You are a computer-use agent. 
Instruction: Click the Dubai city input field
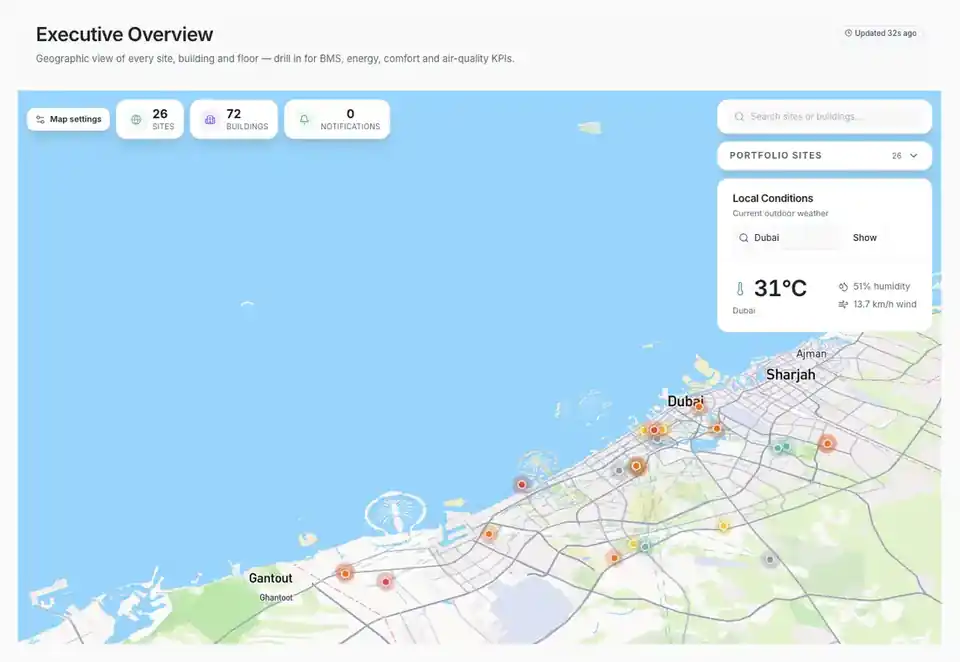coord(788,238)
